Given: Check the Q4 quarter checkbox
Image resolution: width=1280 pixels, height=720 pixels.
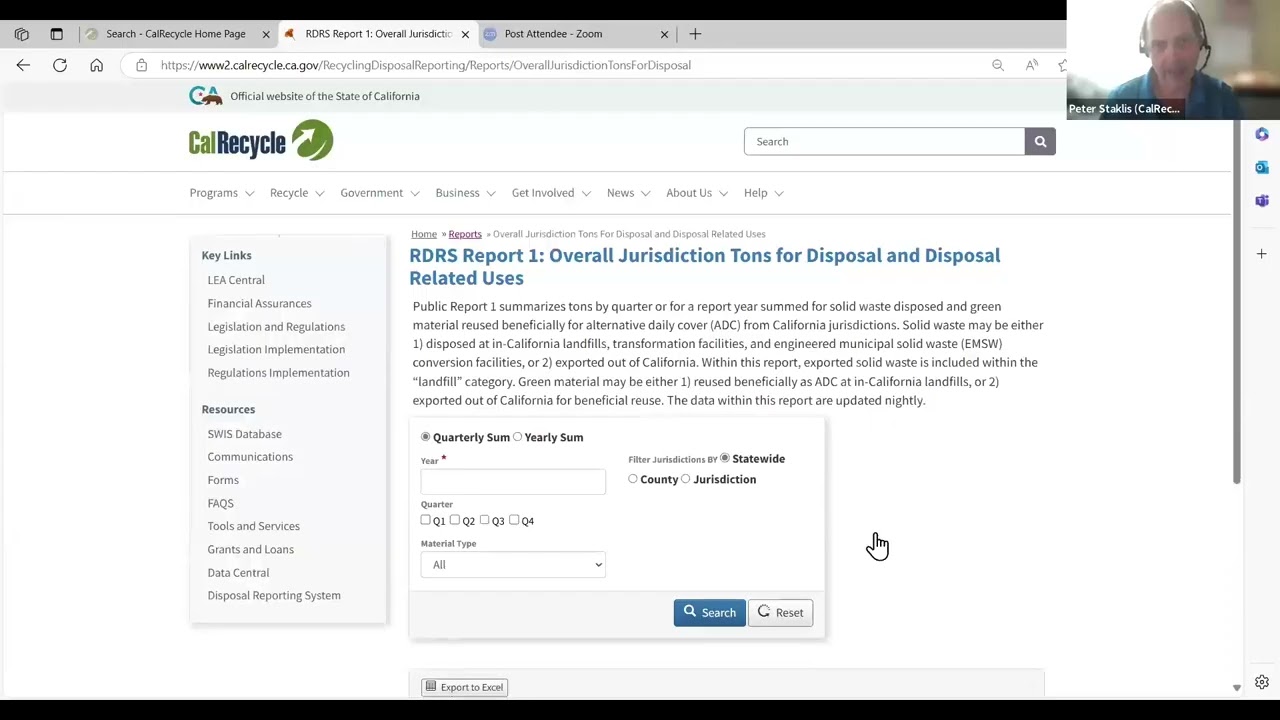Looking at the screenshot, I should (514, 520).
